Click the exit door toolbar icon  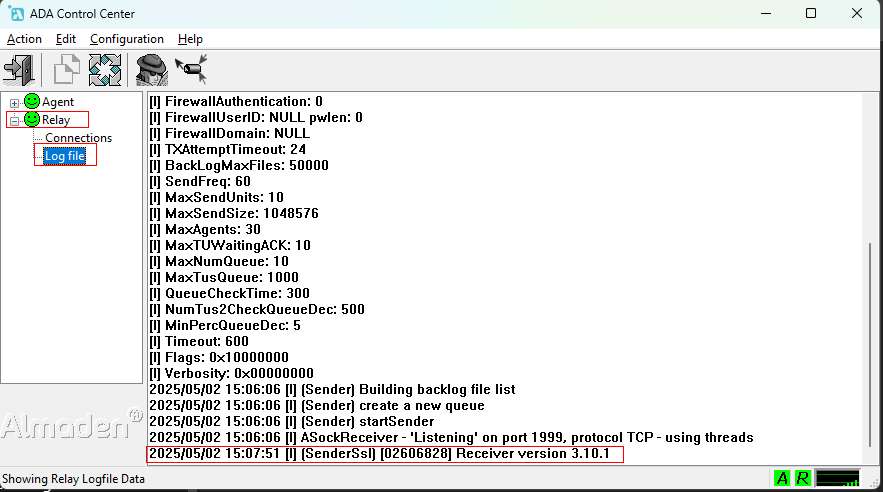coord(19,70)
